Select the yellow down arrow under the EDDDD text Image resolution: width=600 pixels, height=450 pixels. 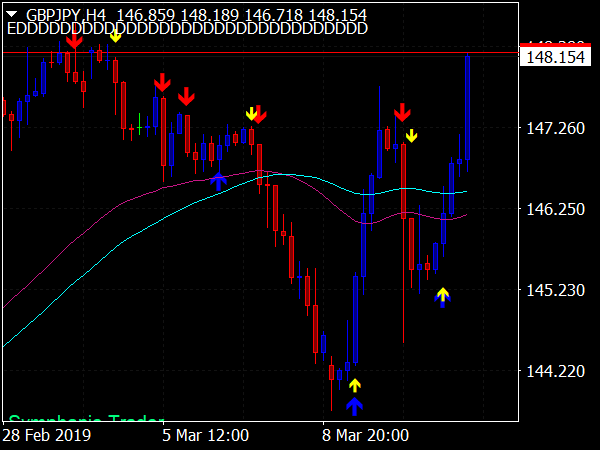tap(115, 37)
